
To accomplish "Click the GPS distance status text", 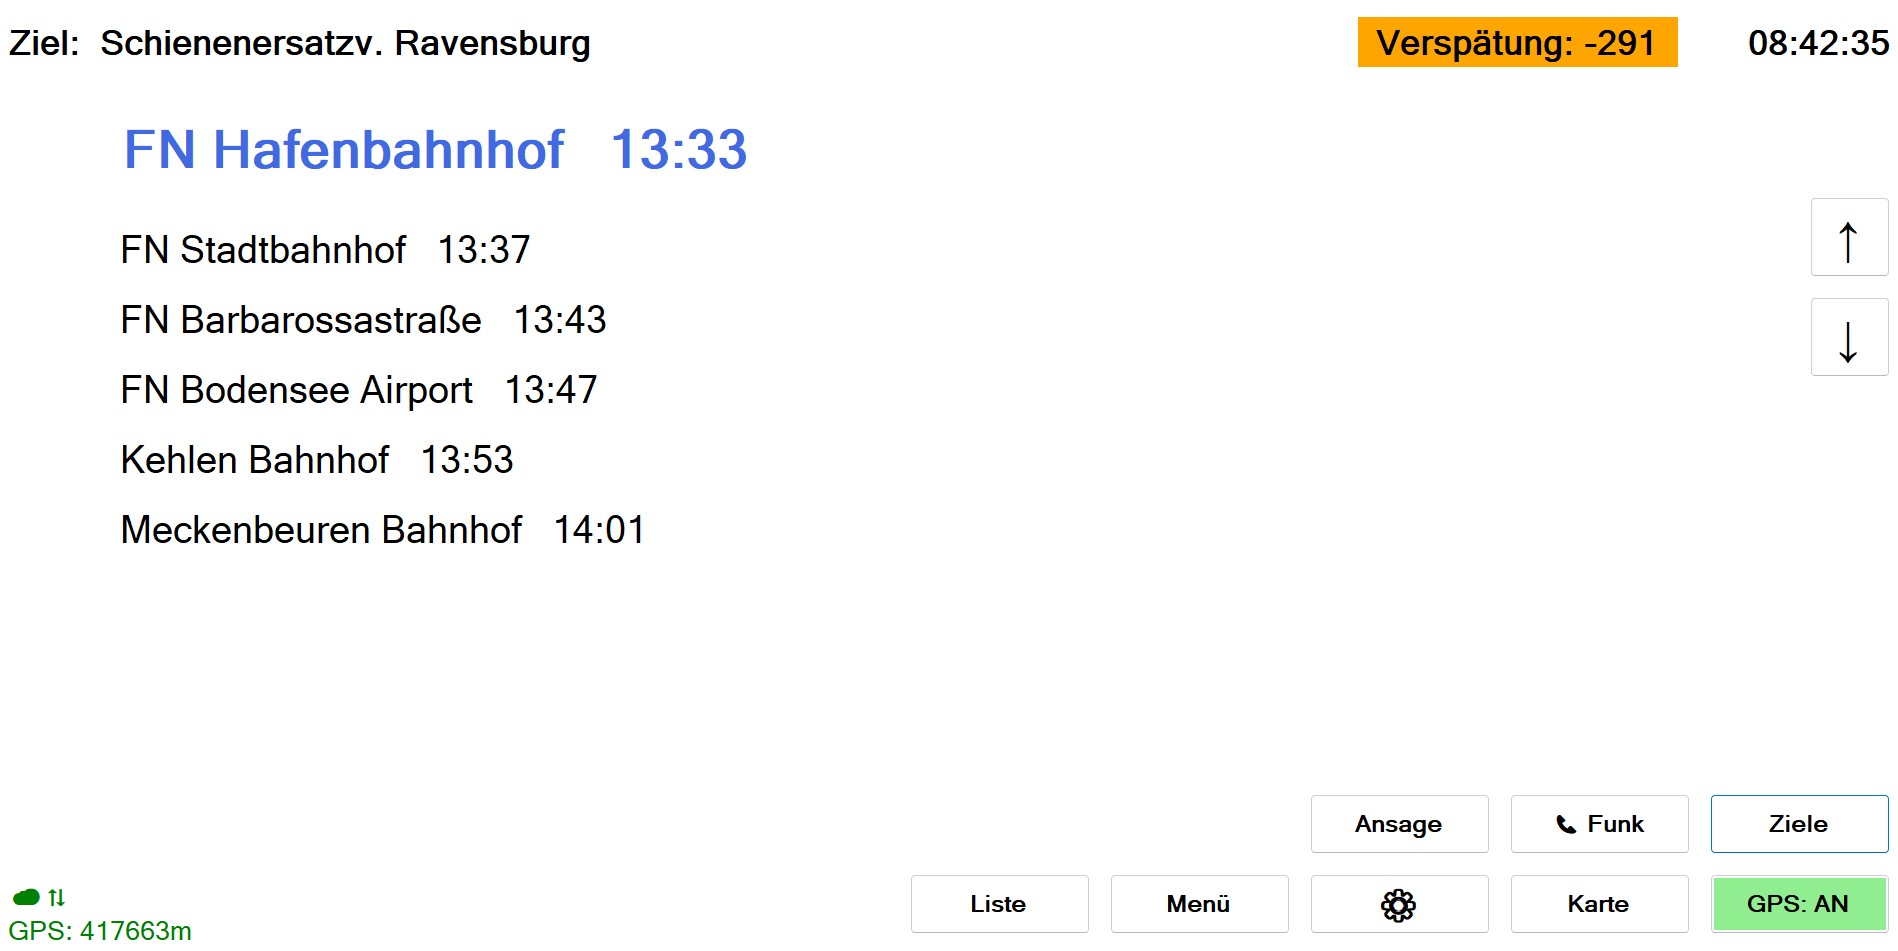I will (100, 931).
